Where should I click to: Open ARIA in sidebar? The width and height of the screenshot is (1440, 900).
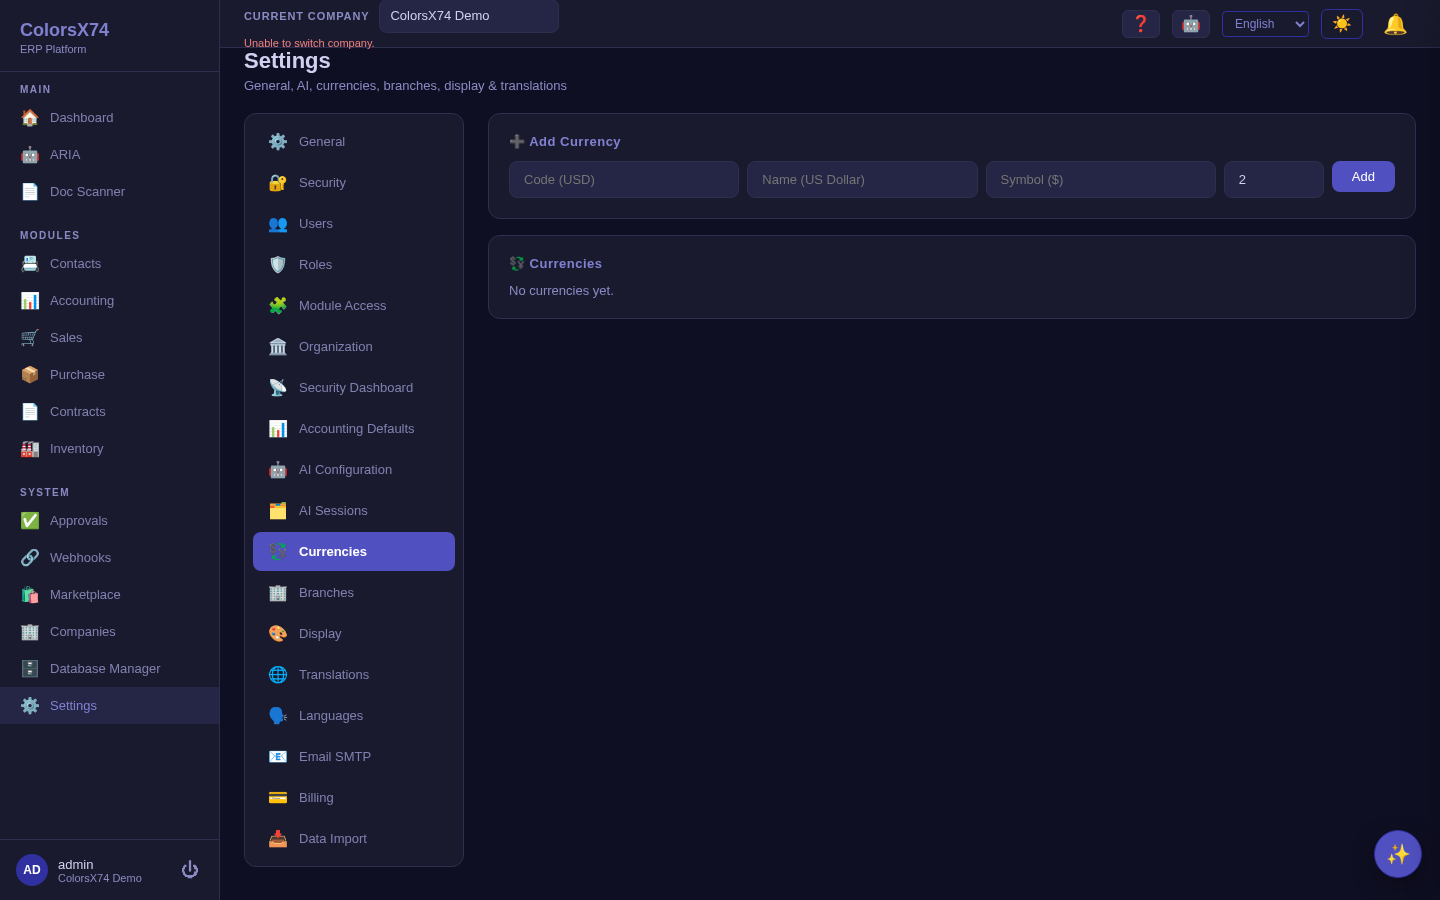(x=109, y=155)
